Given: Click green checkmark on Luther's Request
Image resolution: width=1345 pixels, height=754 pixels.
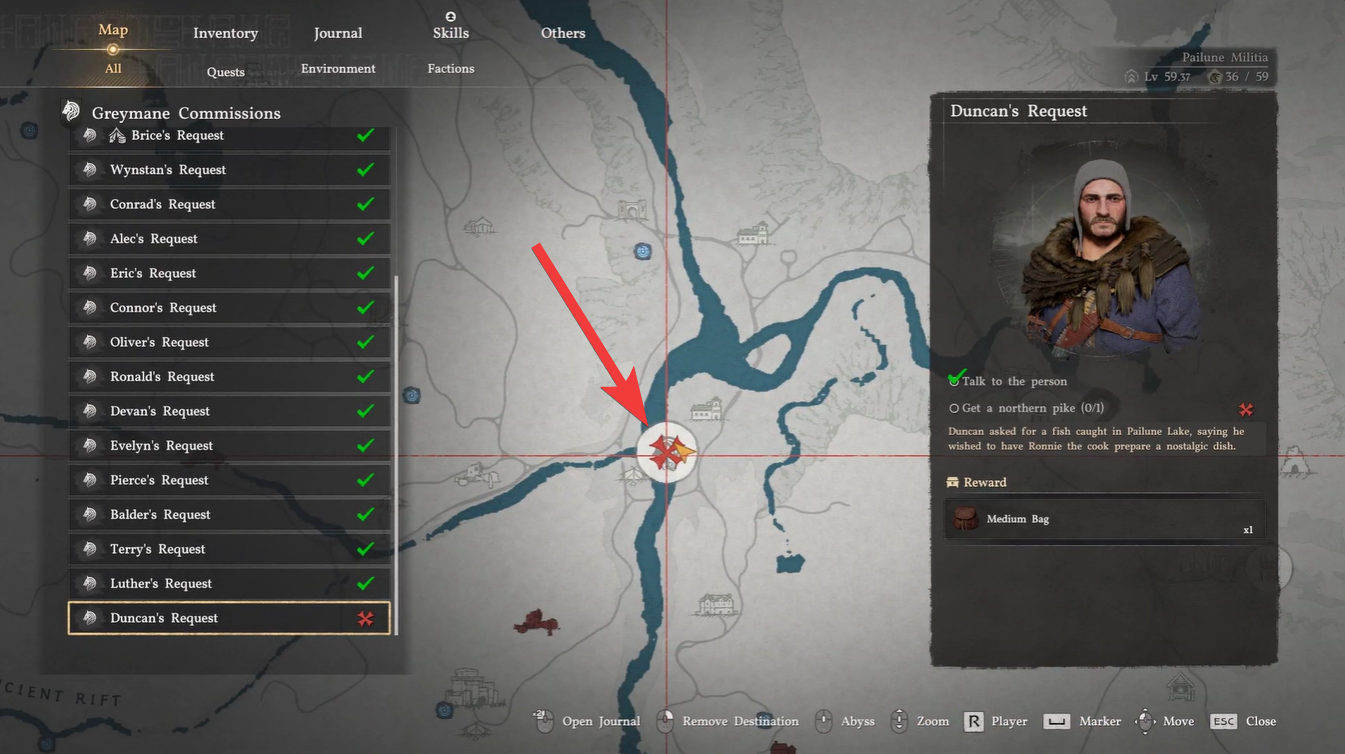Looking at the screenshot, I should tap(366, 583).
